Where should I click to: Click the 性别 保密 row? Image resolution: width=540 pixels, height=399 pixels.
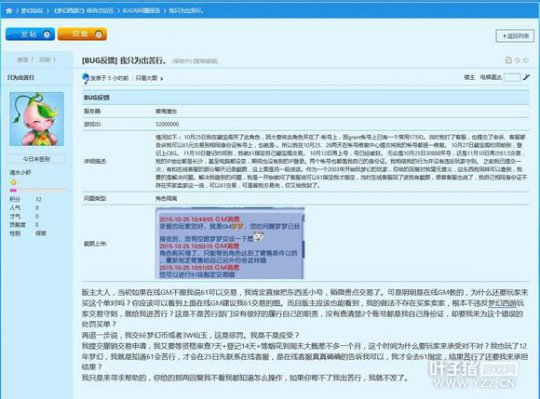(28, 233)
